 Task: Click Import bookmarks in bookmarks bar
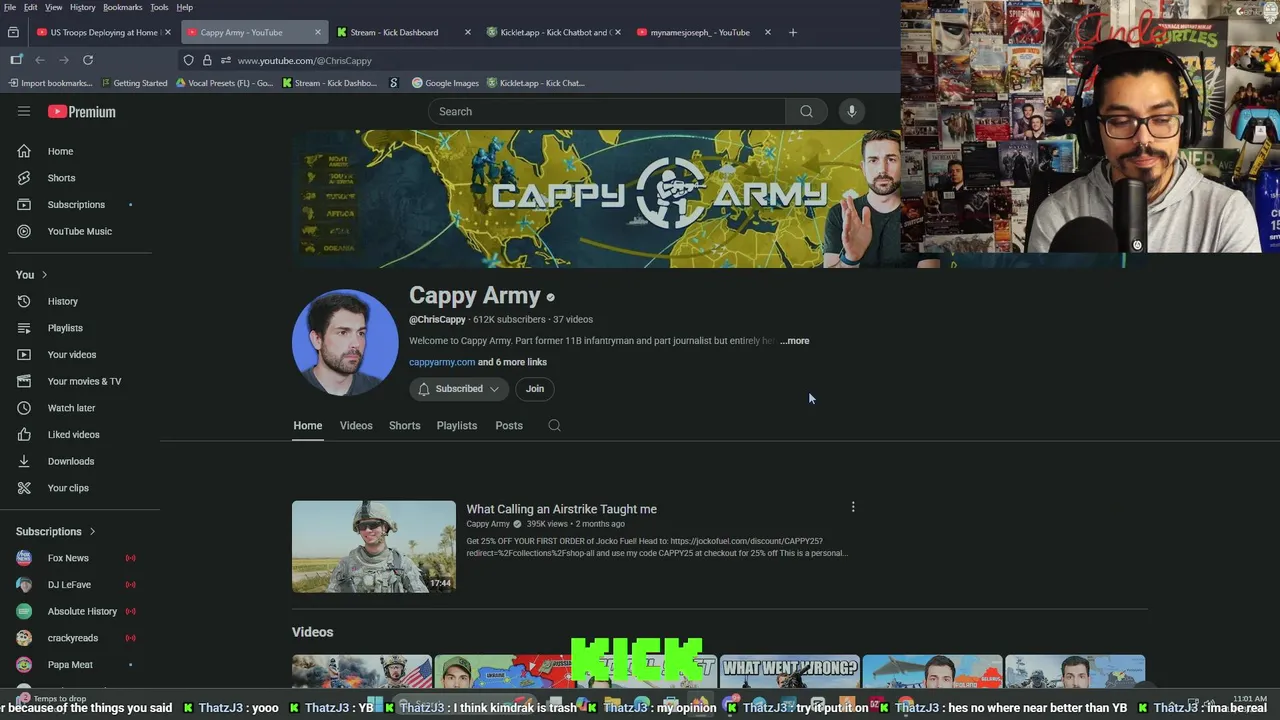(x=50, y=83)
